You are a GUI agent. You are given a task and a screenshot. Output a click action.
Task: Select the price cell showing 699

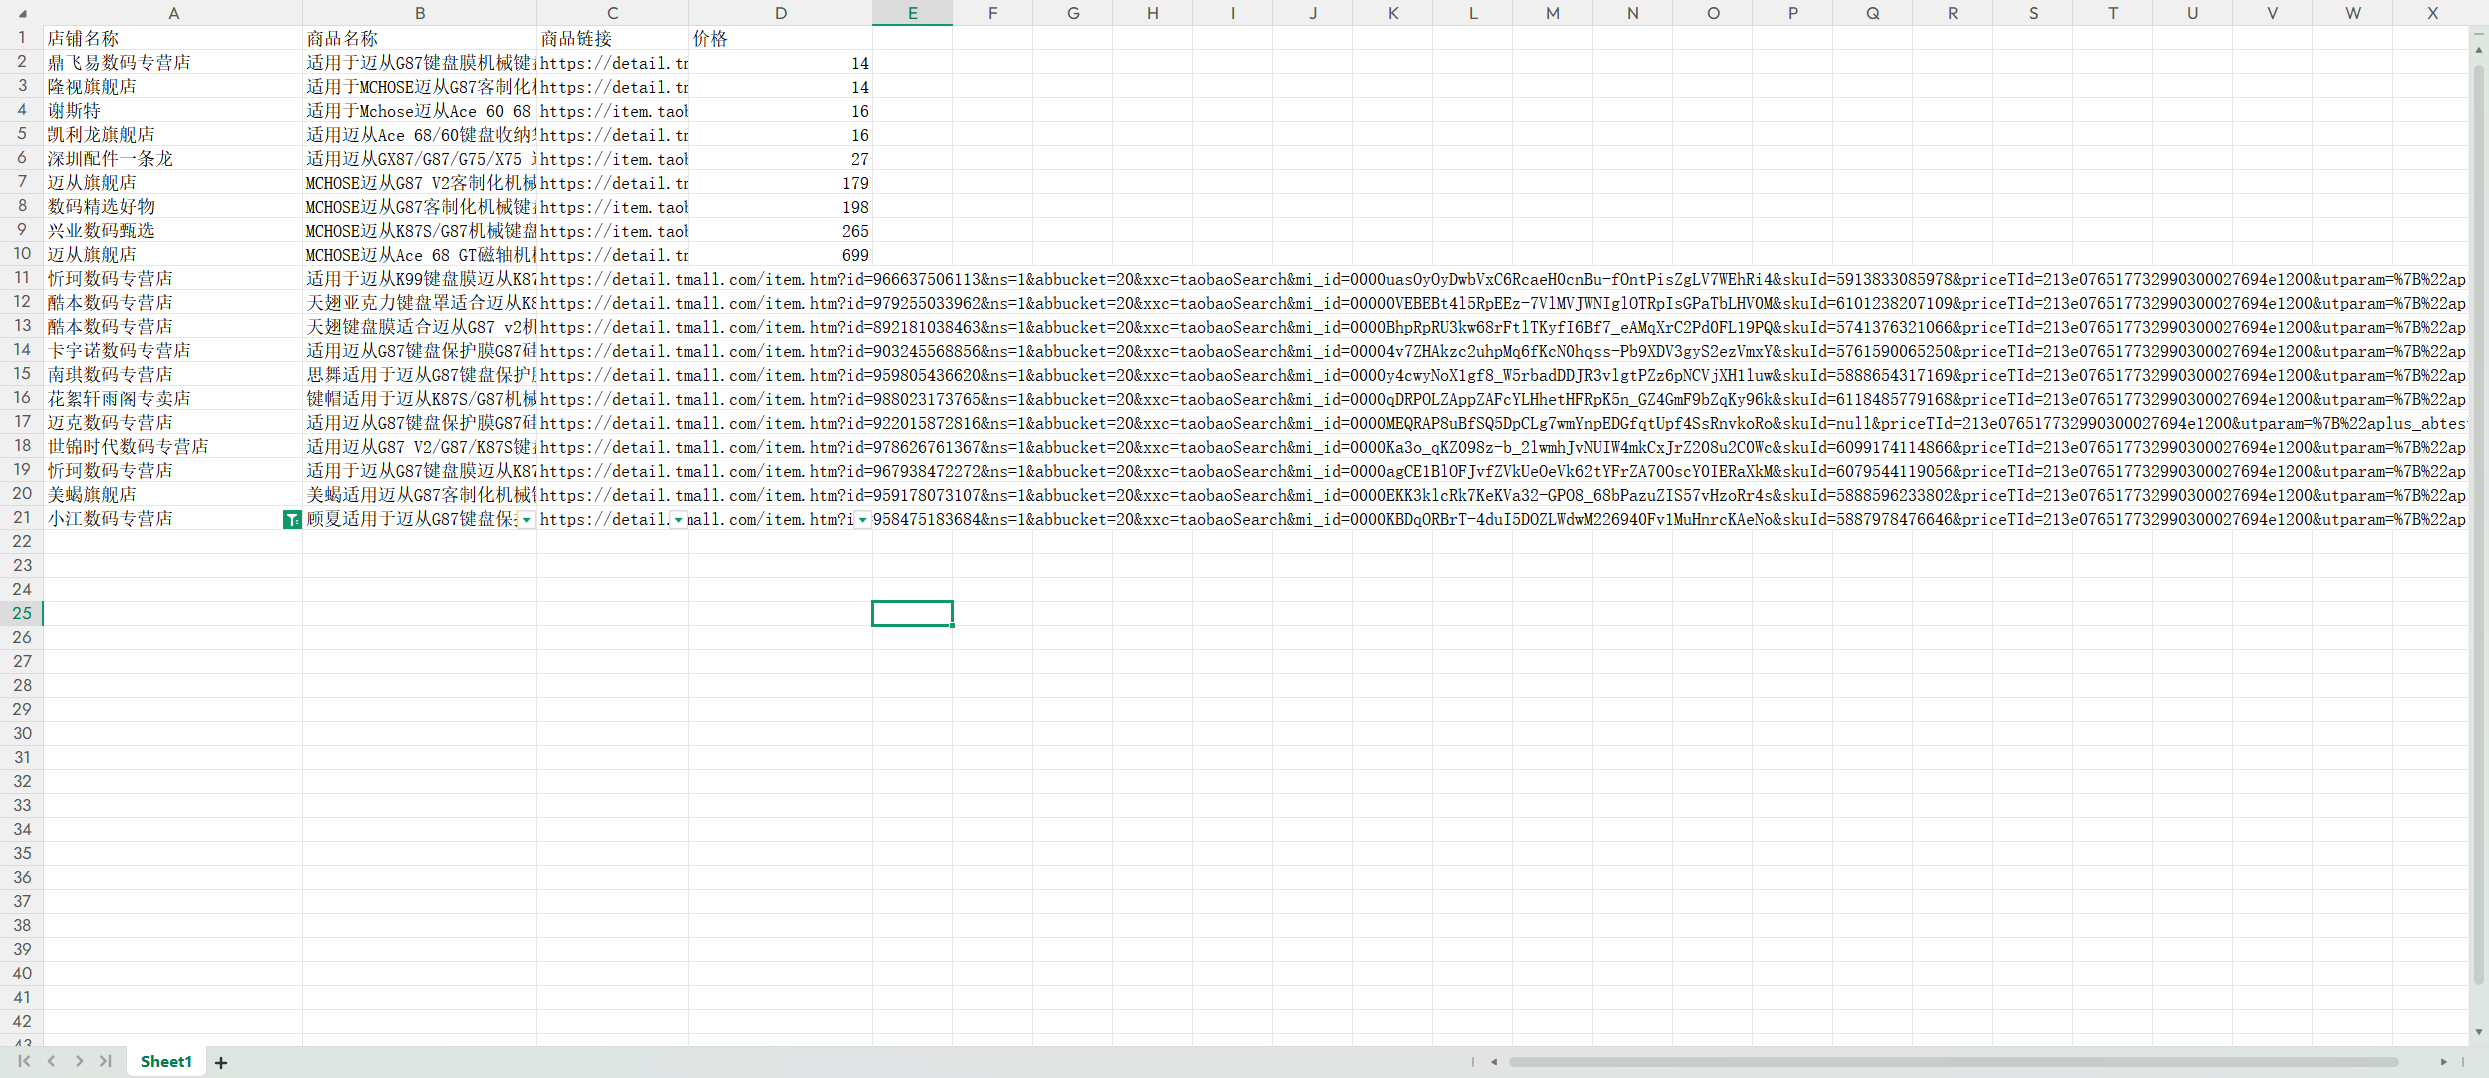pyautogui.click(x=780, y=255)
